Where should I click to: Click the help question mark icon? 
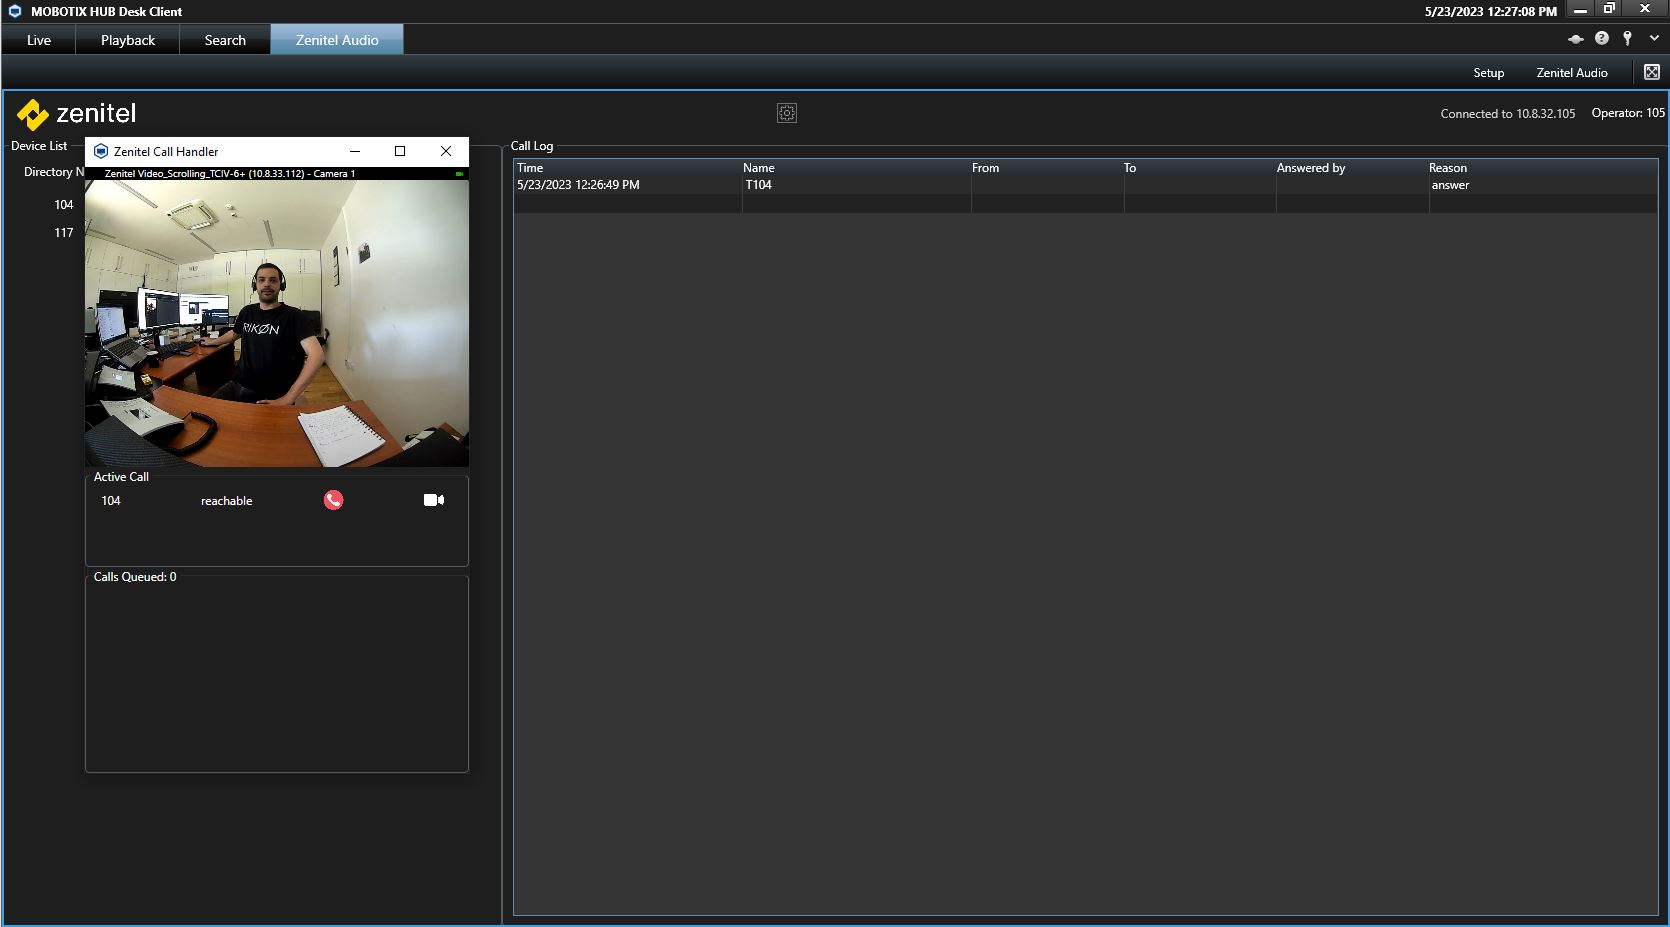tap(1601, 38)
